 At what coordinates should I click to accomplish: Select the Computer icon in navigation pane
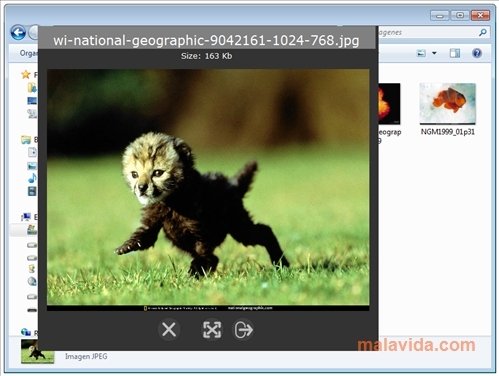click(26, 217)
